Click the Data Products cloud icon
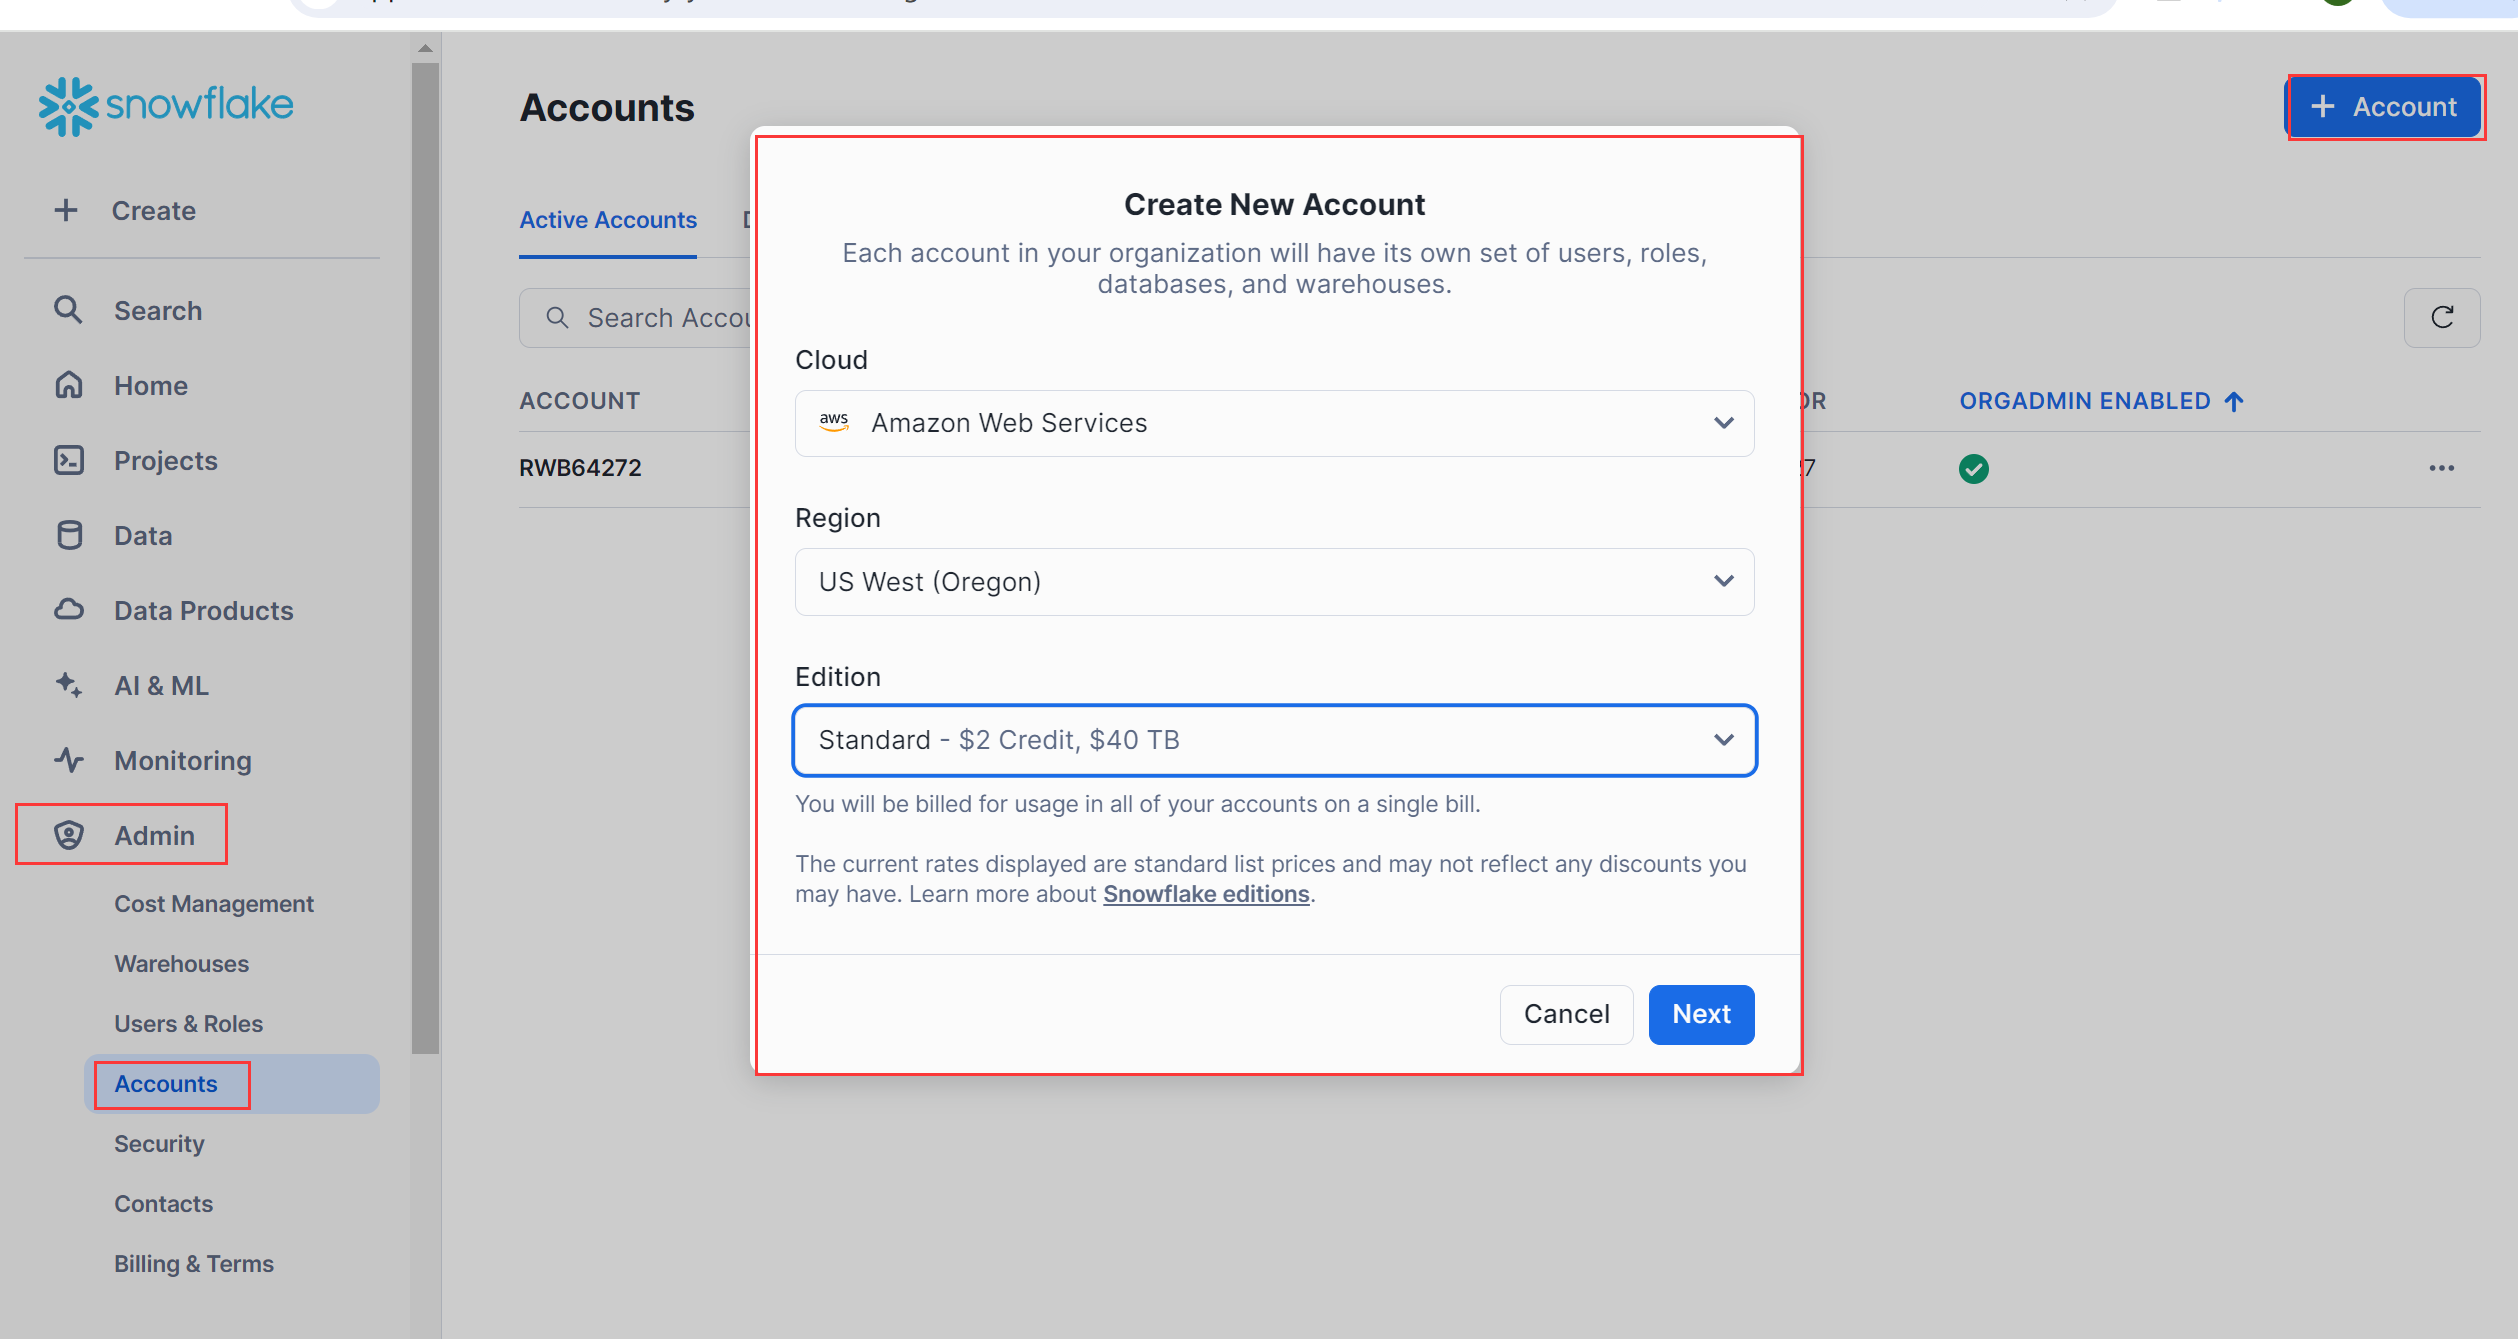This screenshot has width=2518, height=1339. tap(68, 610)
